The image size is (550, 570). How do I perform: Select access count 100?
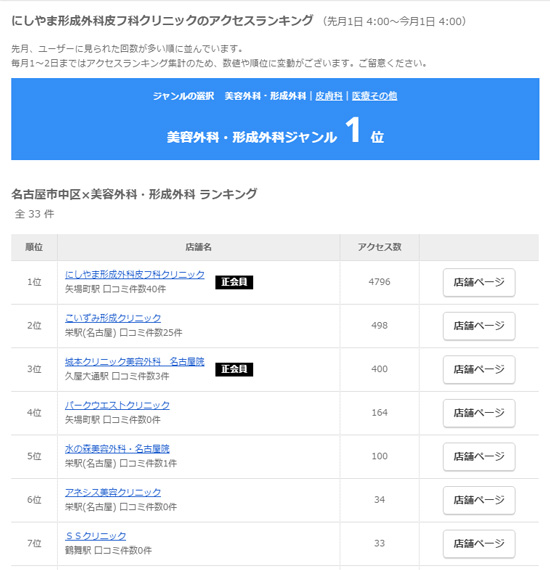[380, 456]
